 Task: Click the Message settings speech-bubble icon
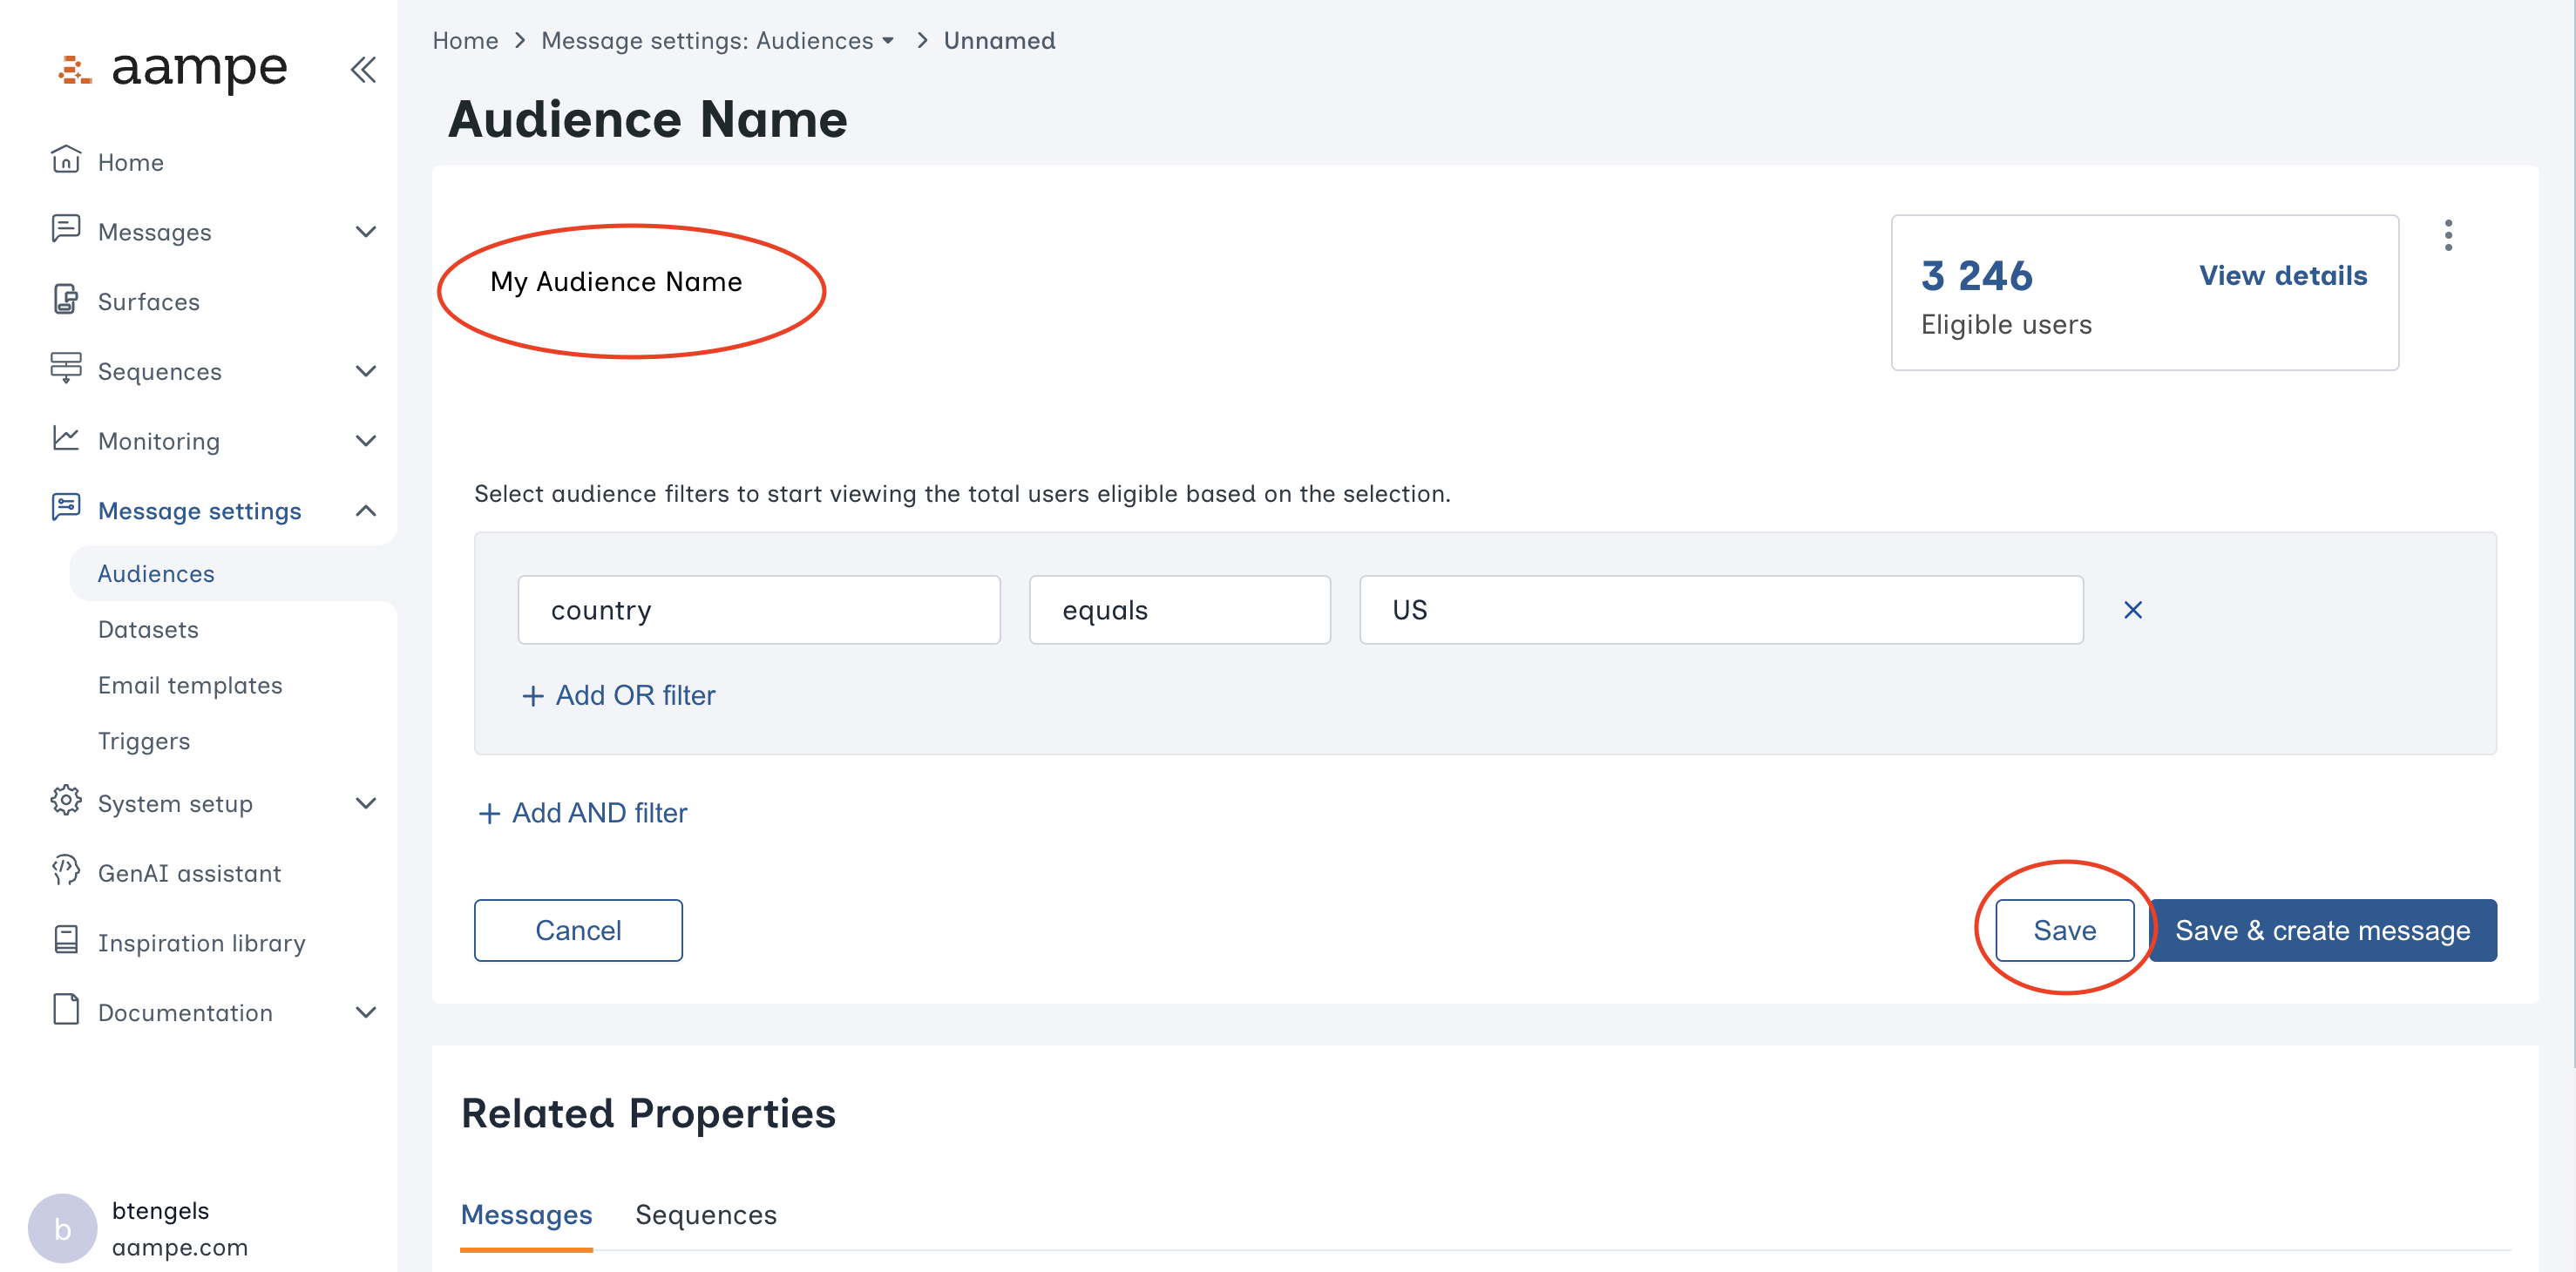pyautogui.click(x=65, y=510)
